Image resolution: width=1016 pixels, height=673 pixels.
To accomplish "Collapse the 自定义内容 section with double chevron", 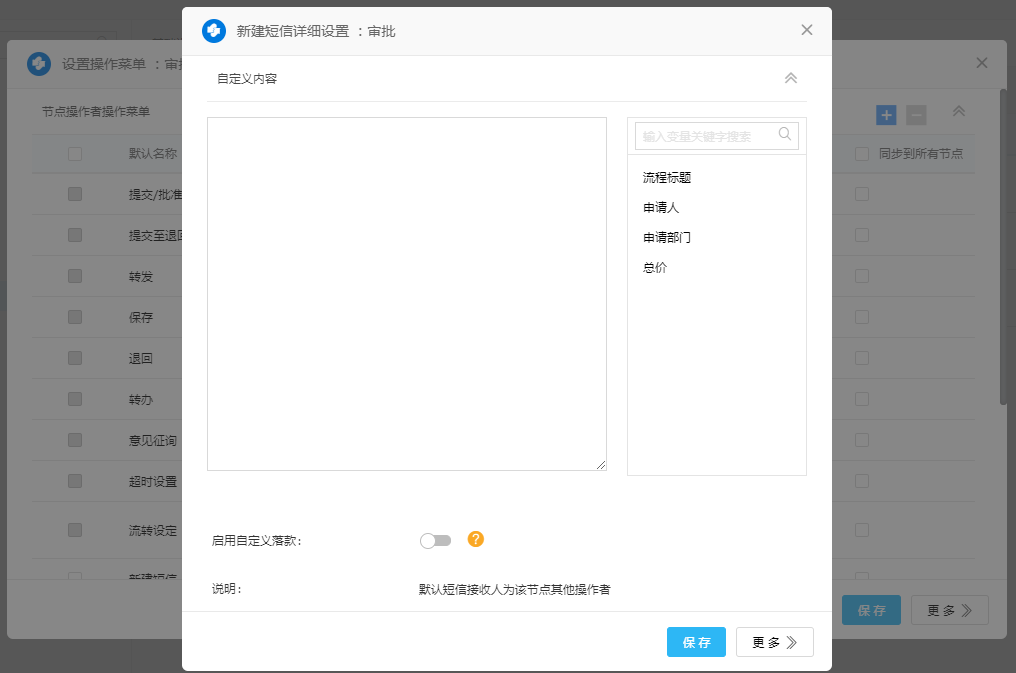I will point(790,78).
